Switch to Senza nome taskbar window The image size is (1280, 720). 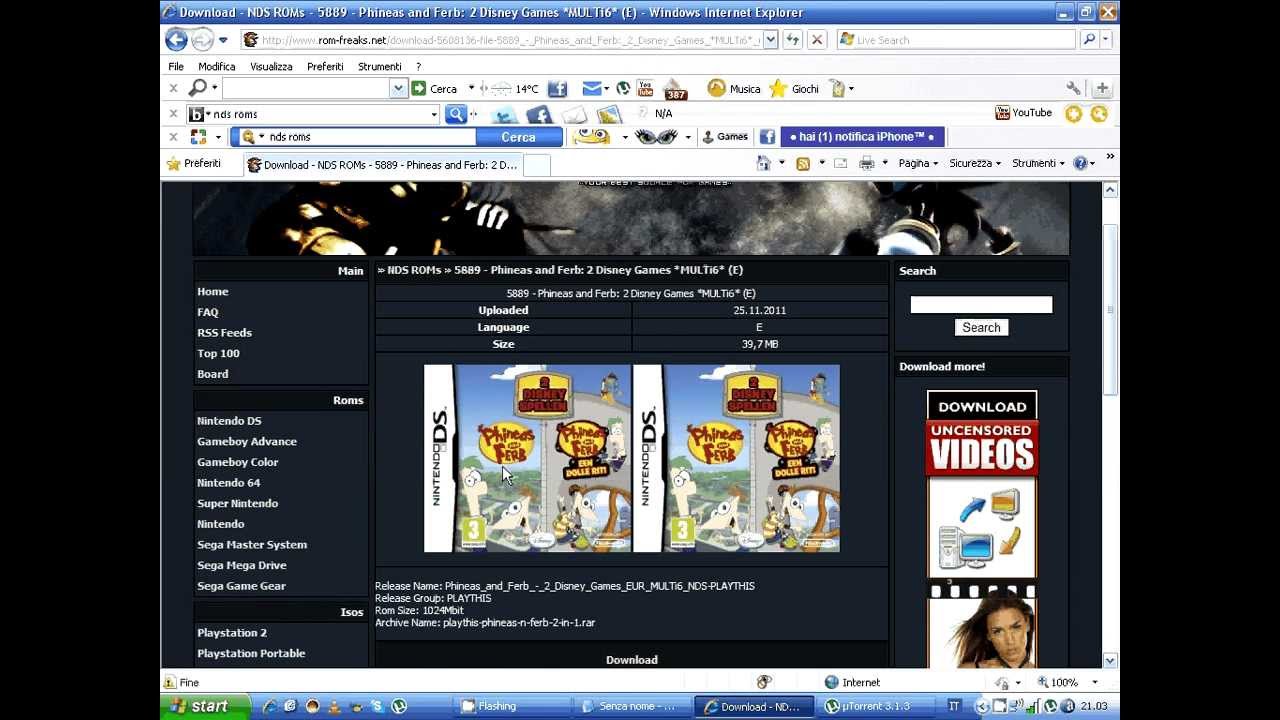point(635,706)
